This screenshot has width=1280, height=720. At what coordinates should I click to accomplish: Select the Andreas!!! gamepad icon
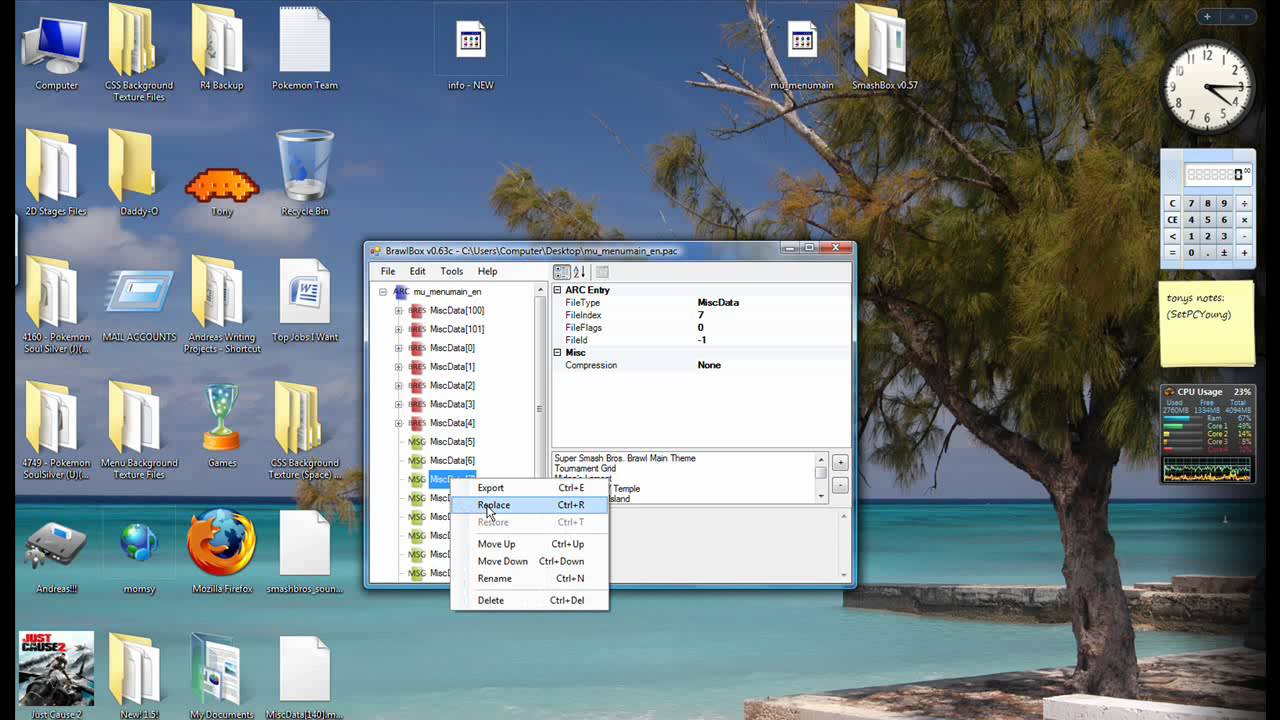coord(56,556)
